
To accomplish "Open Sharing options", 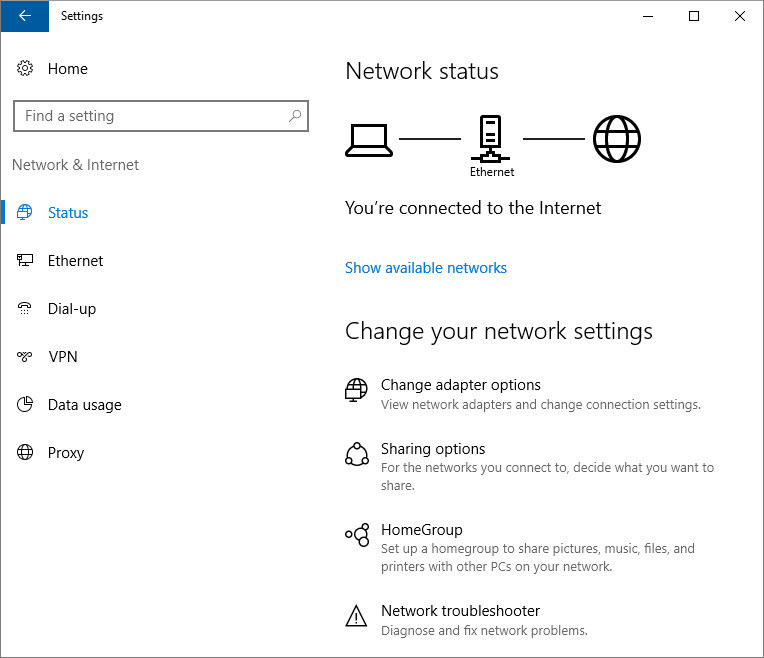I will click(x=433, y=449).
